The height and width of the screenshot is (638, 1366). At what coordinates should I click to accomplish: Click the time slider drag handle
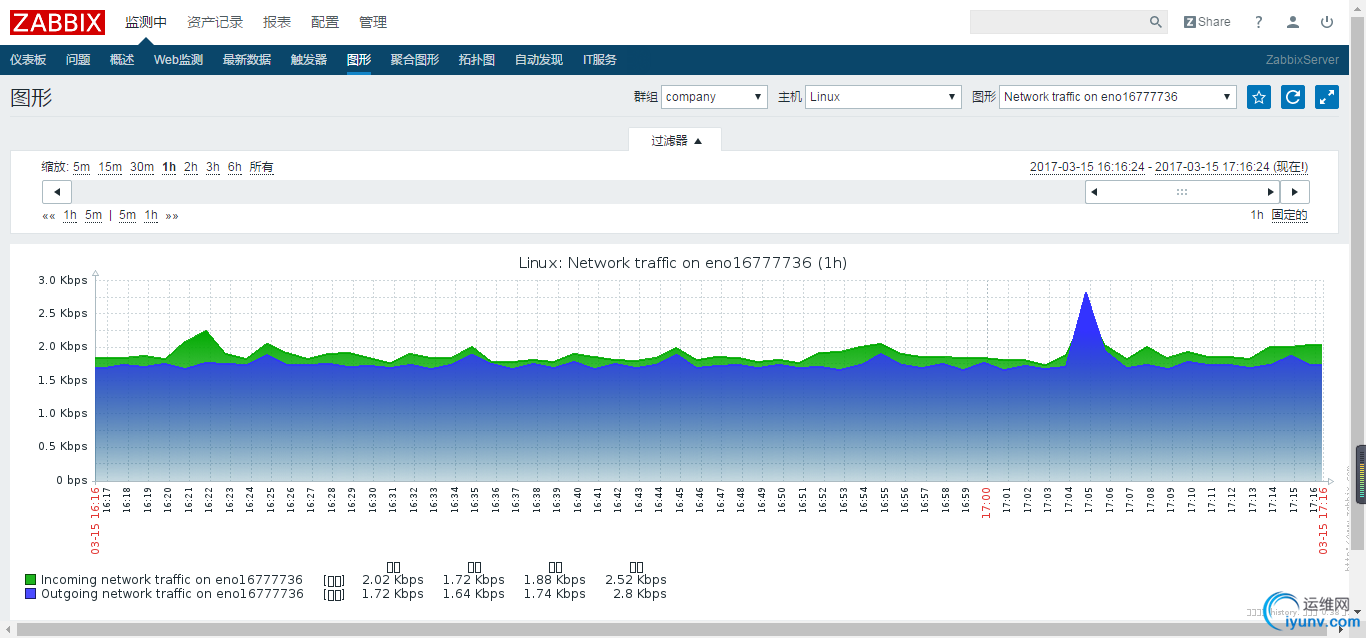coord(1182,192)
